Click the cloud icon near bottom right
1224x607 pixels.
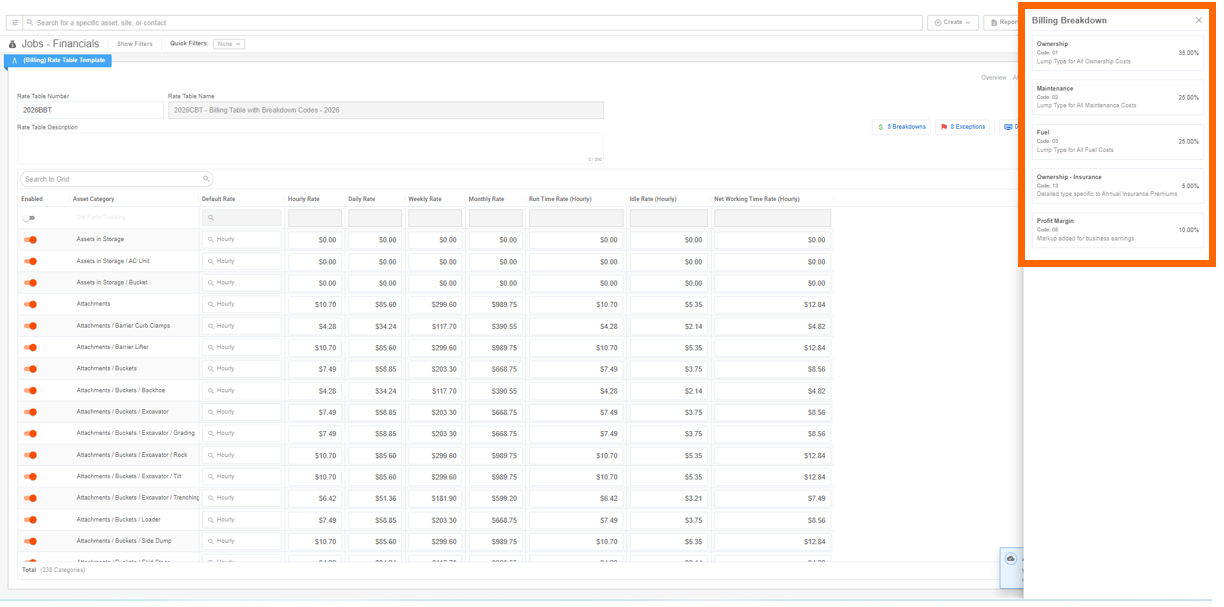[x=1011, y=558]
